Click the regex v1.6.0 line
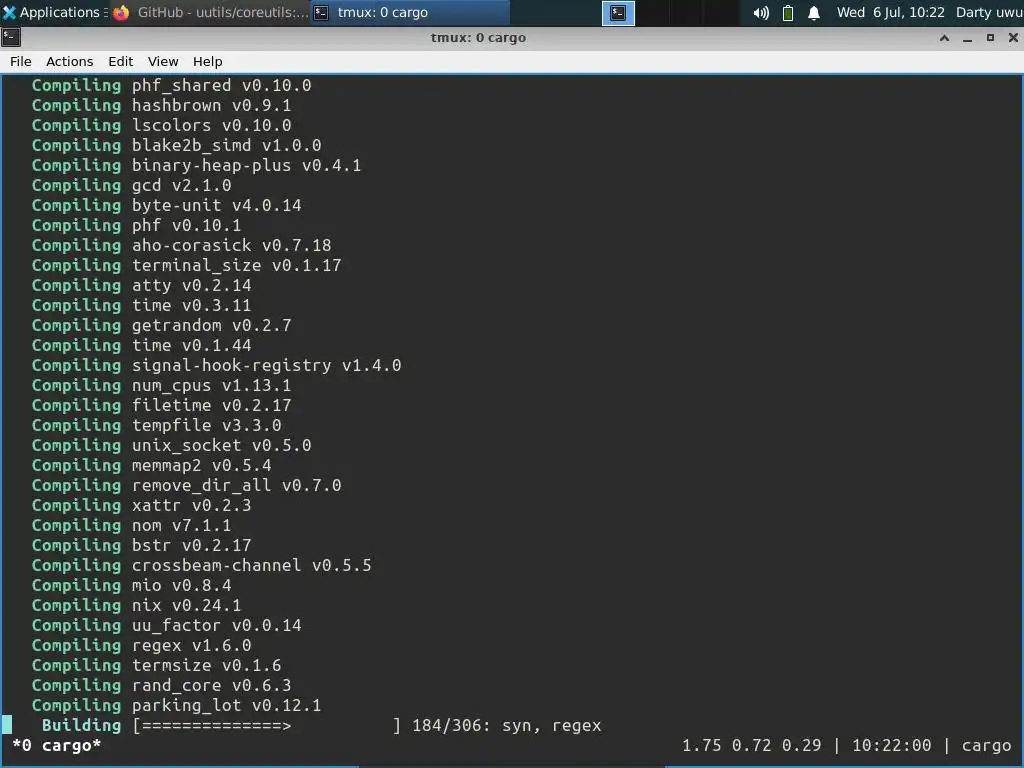The height and width of the screenshot is (768, 1024). (x=142, y=645)
